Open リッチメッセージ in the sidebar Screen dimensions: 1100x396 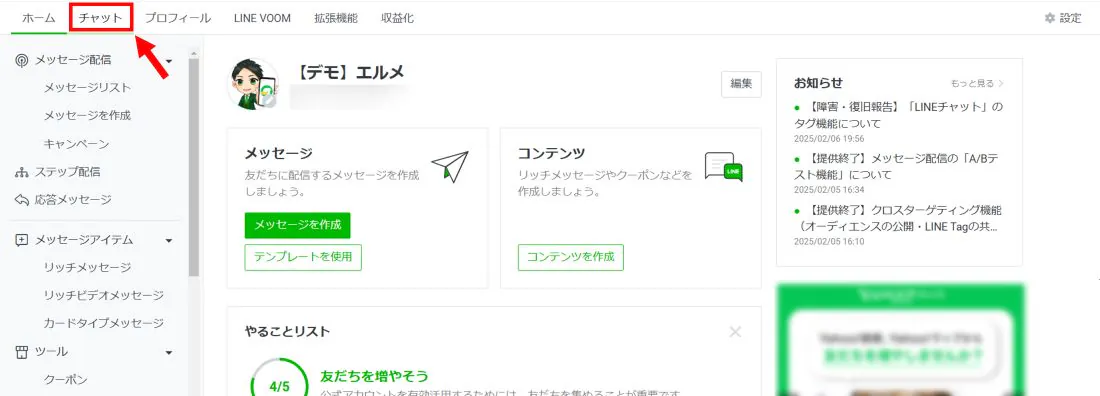pyautogui.click(x=87, y=268)
